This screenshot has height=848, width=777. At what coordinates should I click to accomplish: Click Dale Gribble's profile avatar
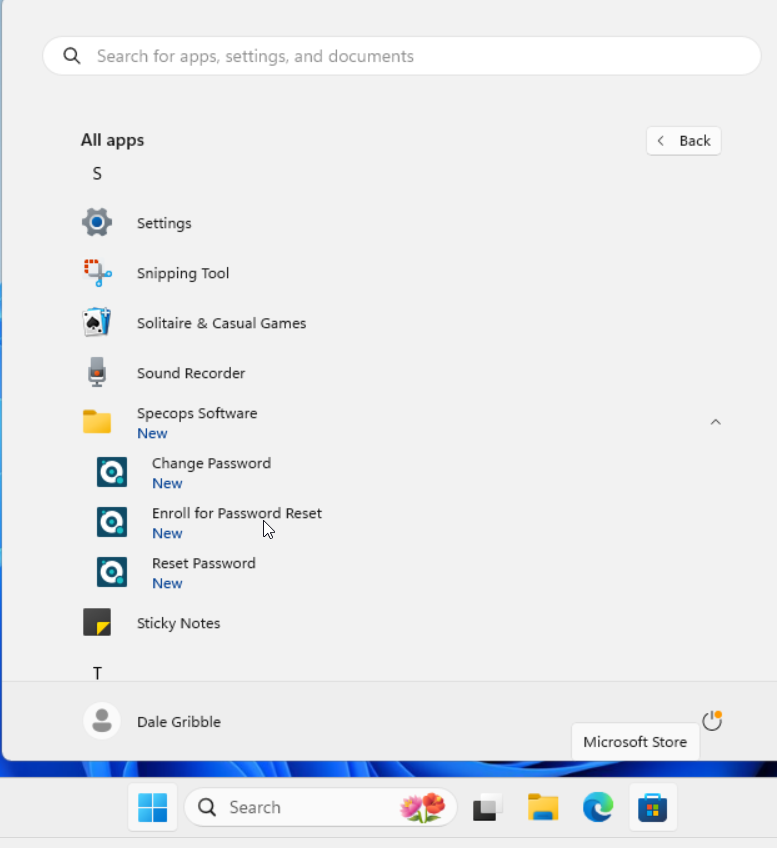(102, 721)
